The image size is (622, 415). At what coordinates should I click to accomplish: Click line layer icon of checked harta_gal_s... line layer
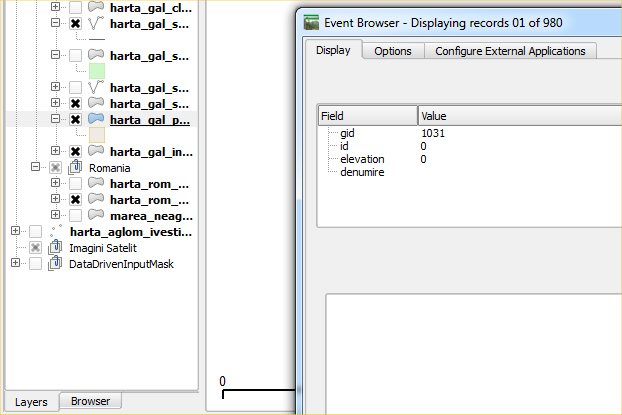(96, 23)
